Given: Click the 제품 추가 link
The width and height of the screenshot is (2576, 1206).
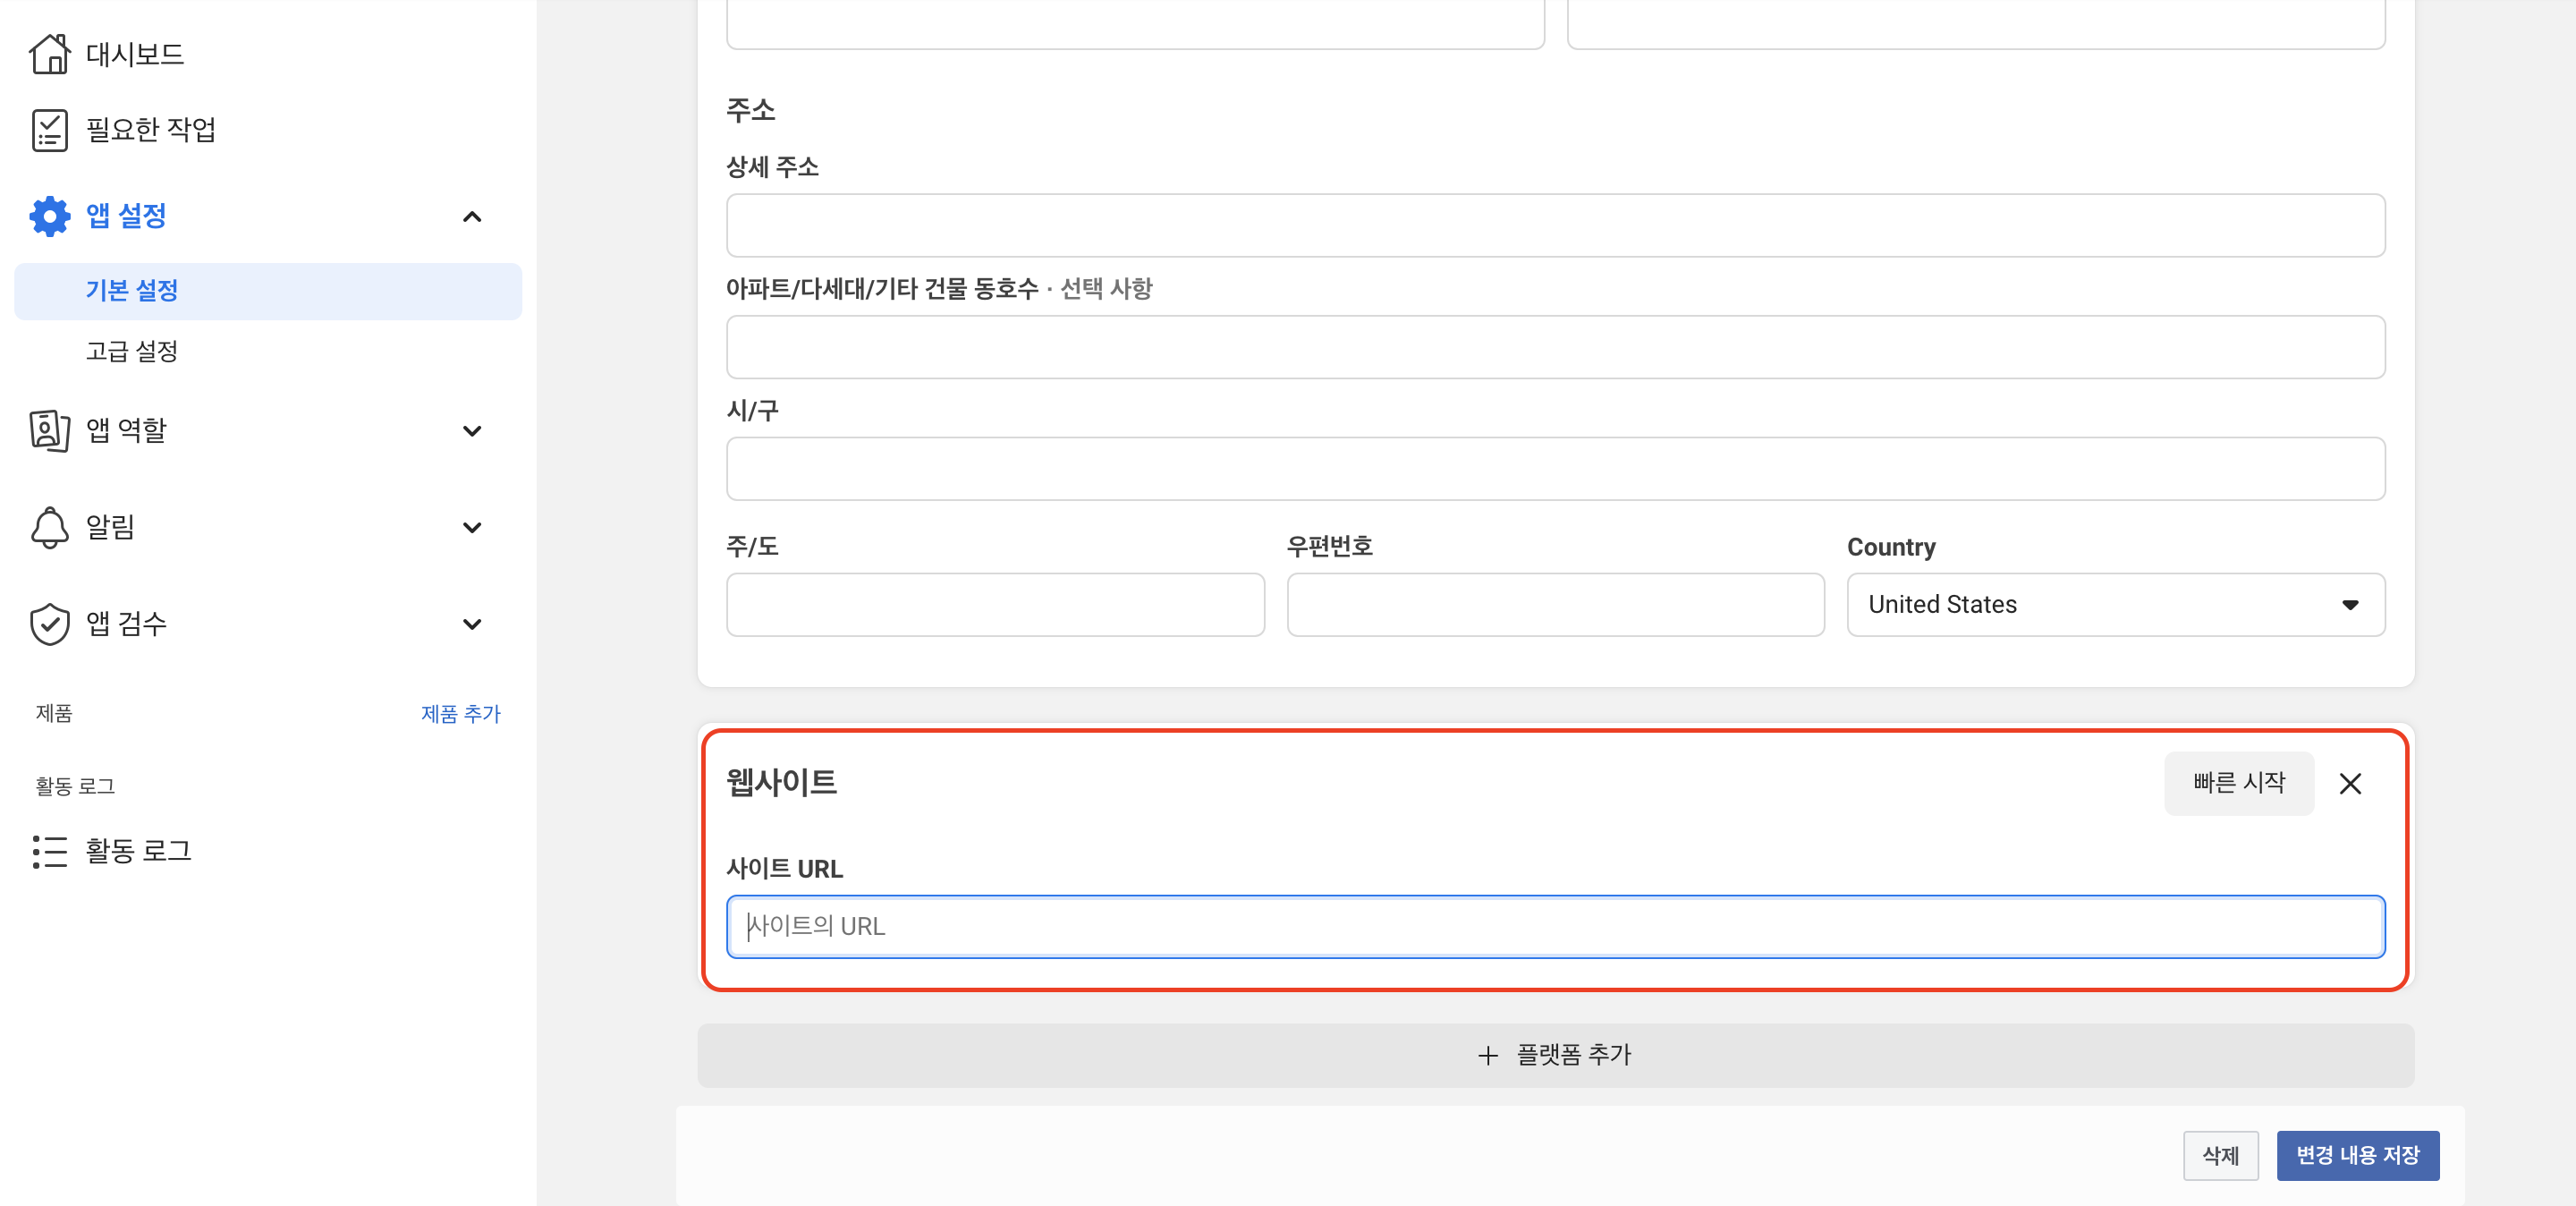Looking at the screenshot, I should 460,713.
